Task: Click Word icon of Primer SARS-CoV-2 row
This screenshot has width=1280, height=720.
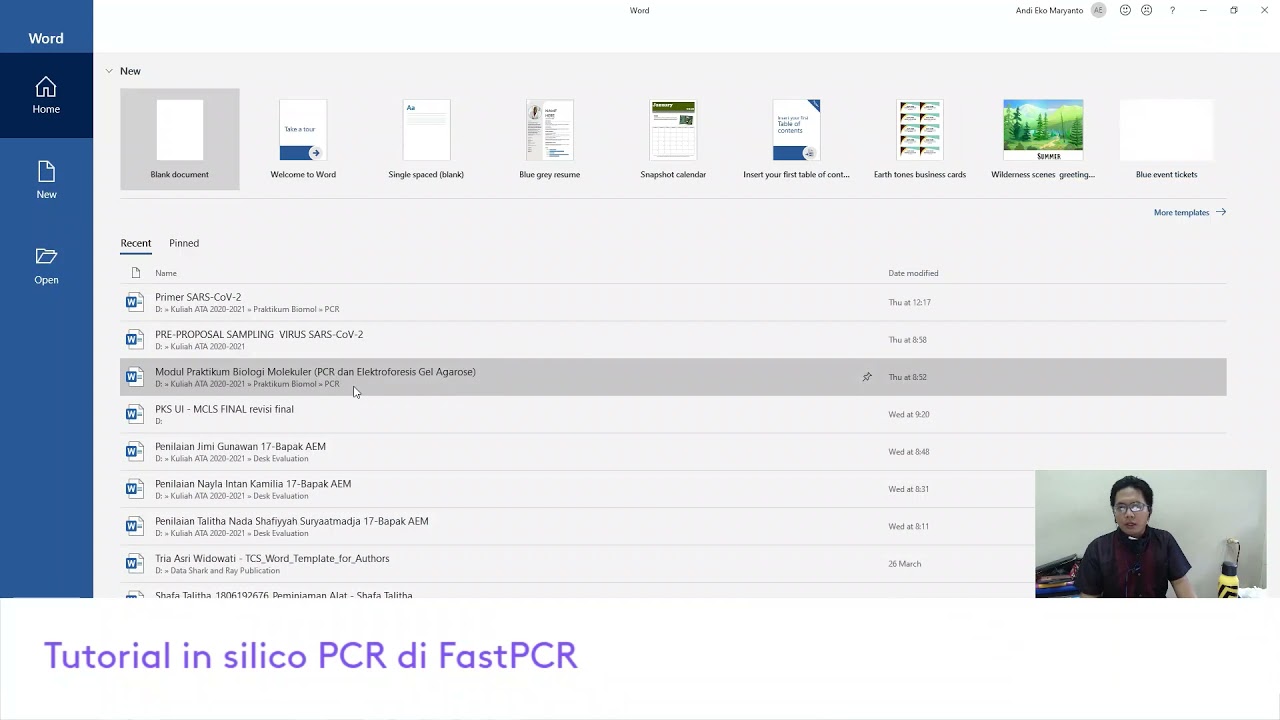Action: (135, 302)
